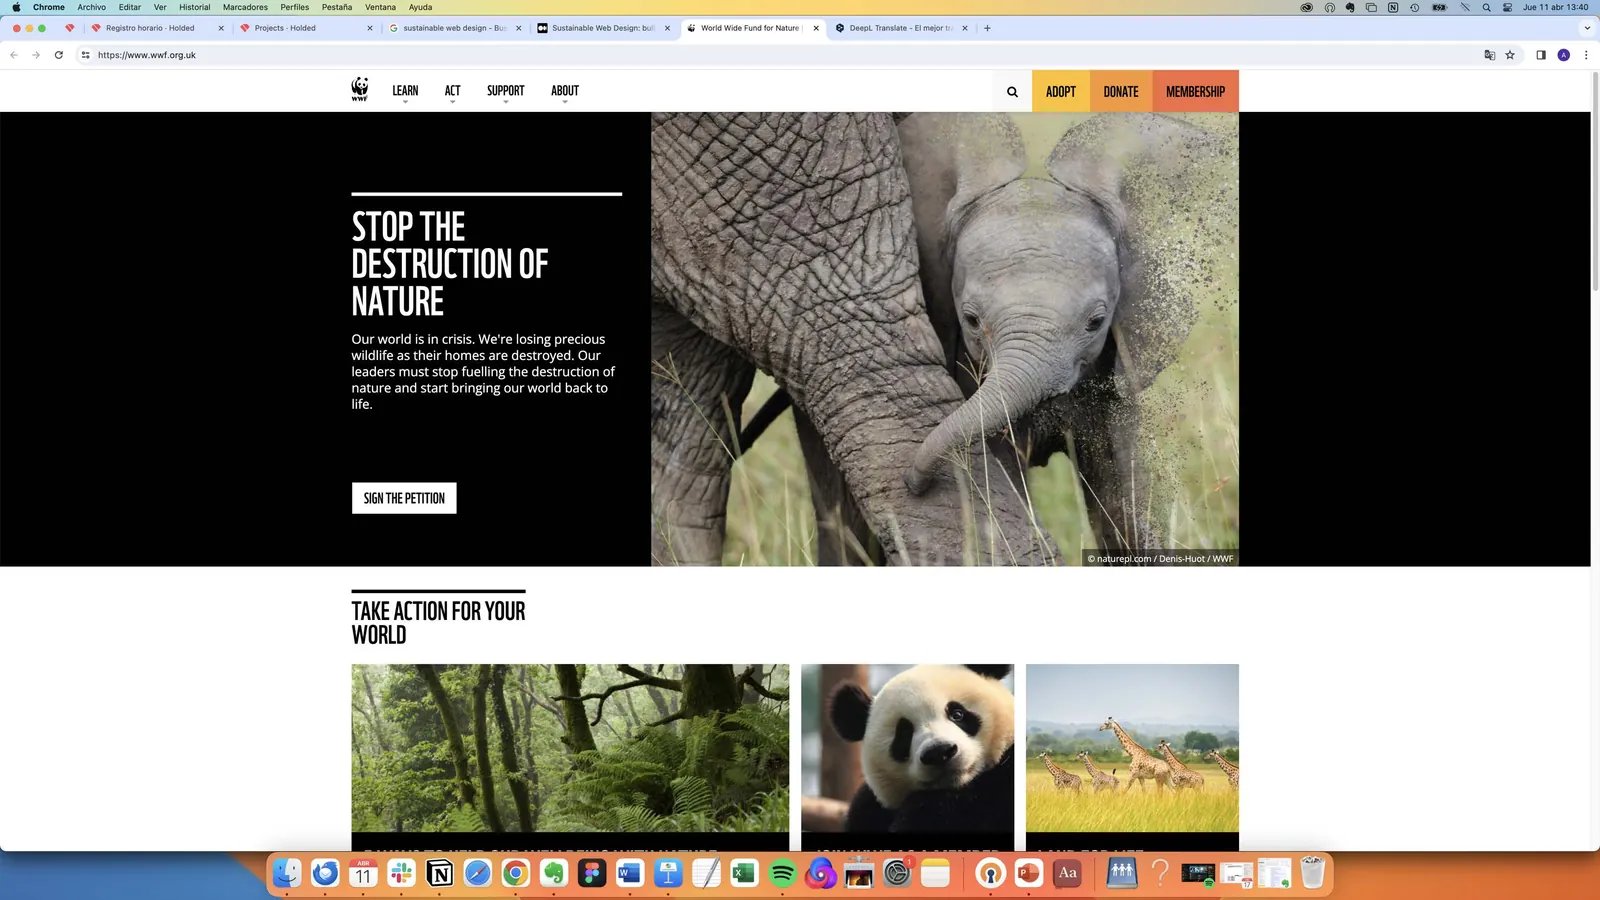Click the browser forward arrow
This screenshot has height=900, width=1600.
[x=36, y=55]
